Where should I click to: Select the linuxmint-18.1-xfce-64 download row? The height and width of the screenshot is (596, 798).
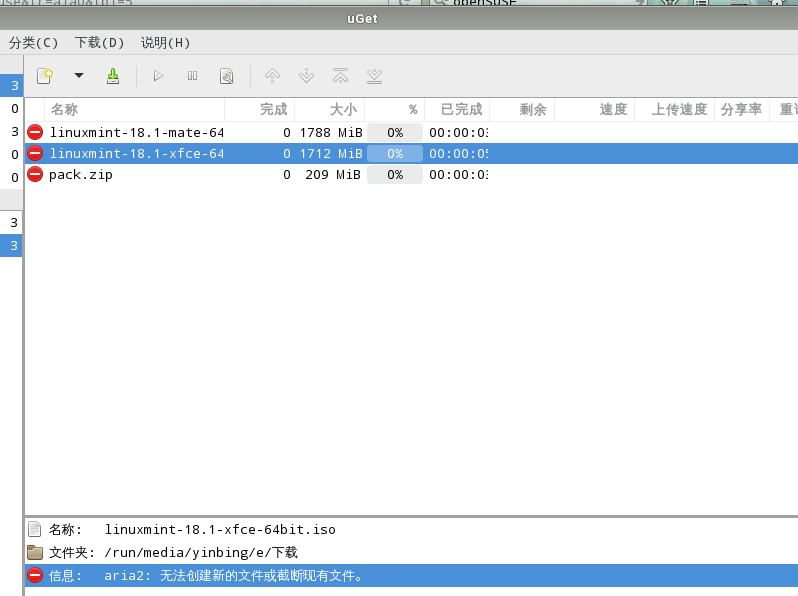pos(411,153)
